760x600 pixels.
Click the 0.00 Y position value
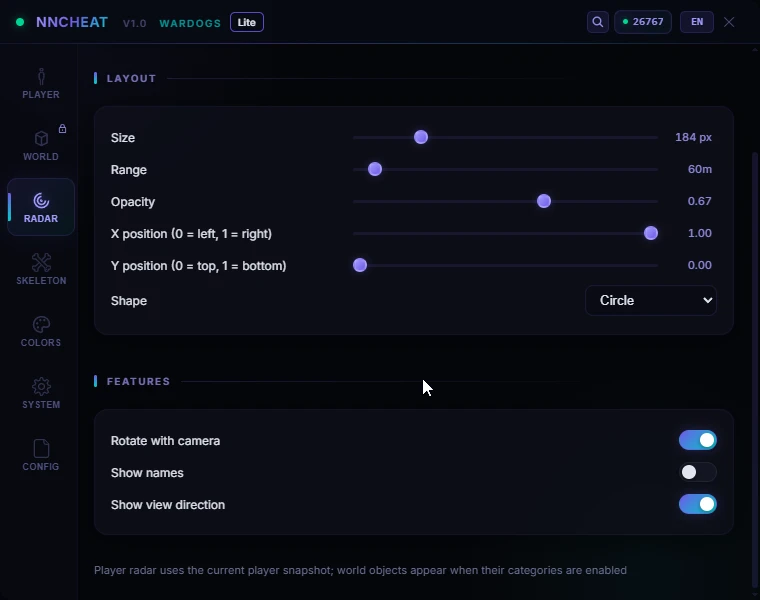(x=699, y=265)
